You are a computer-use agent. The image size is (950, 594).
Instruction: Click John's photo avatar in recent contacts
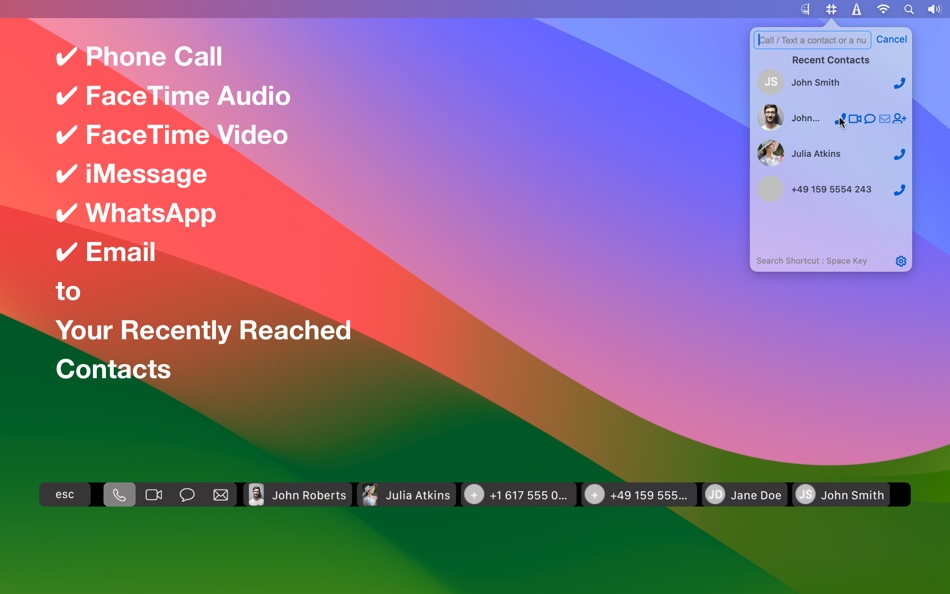(771, 117)
